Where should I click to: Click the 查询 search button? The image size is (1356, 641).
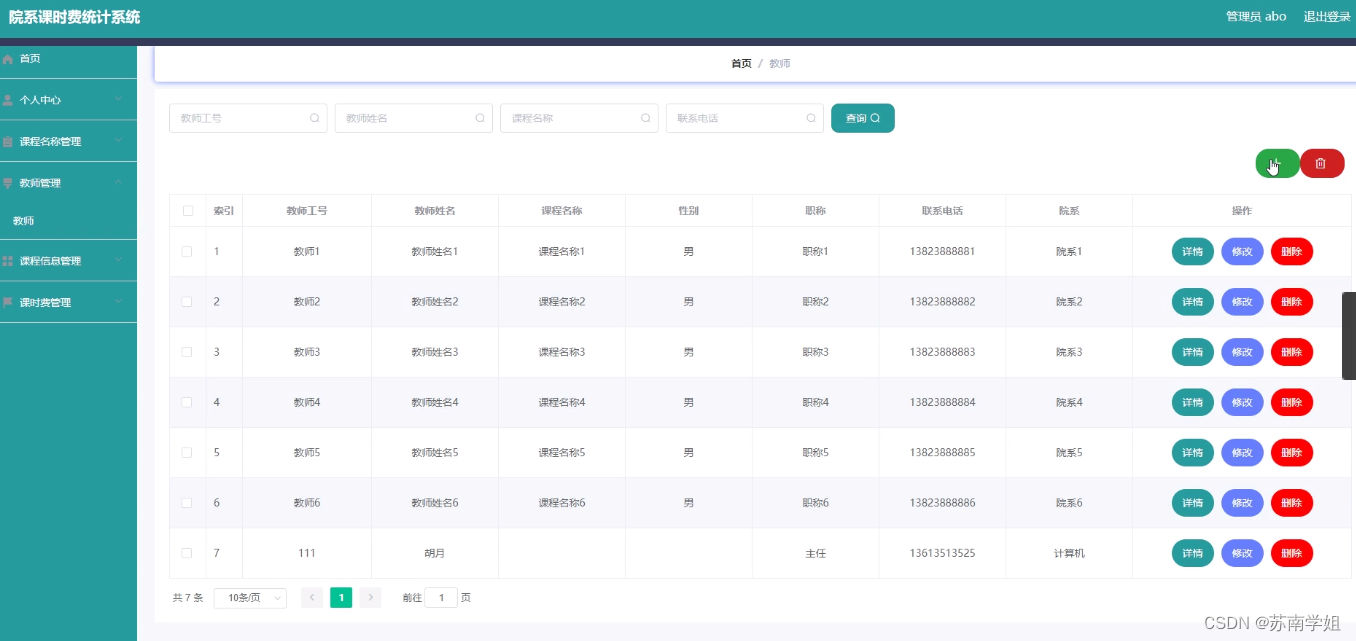pyautogui.click(x=862, y=117)
